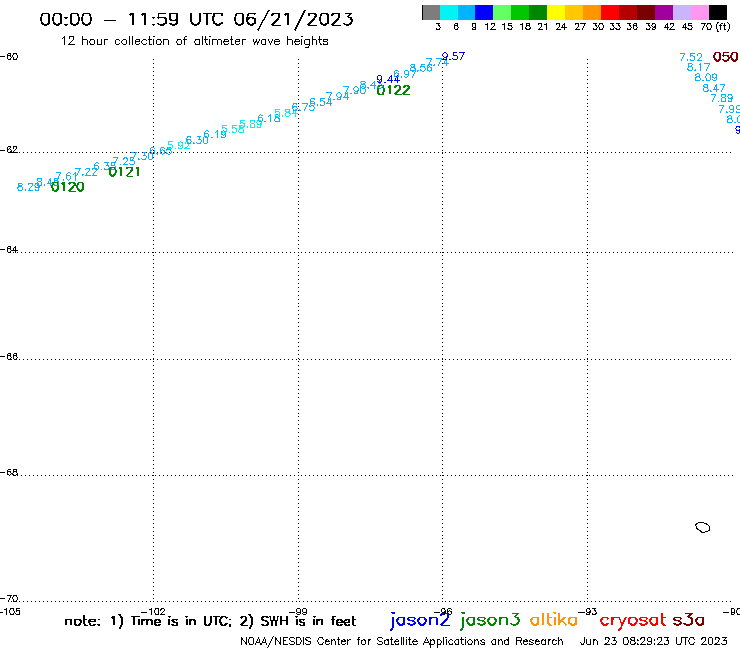The height and width of the screenshot is (650, 740).
Task: Click the 5.92 wave height value
Action: click(179, 145)
